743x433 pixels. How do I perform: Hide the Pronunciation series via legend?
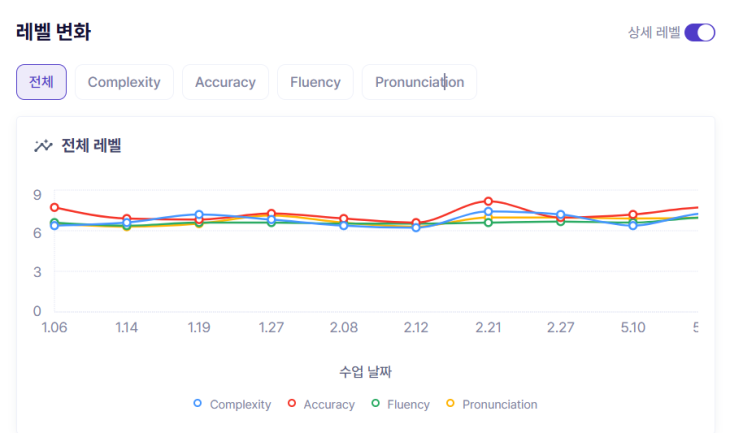point(498,404)
